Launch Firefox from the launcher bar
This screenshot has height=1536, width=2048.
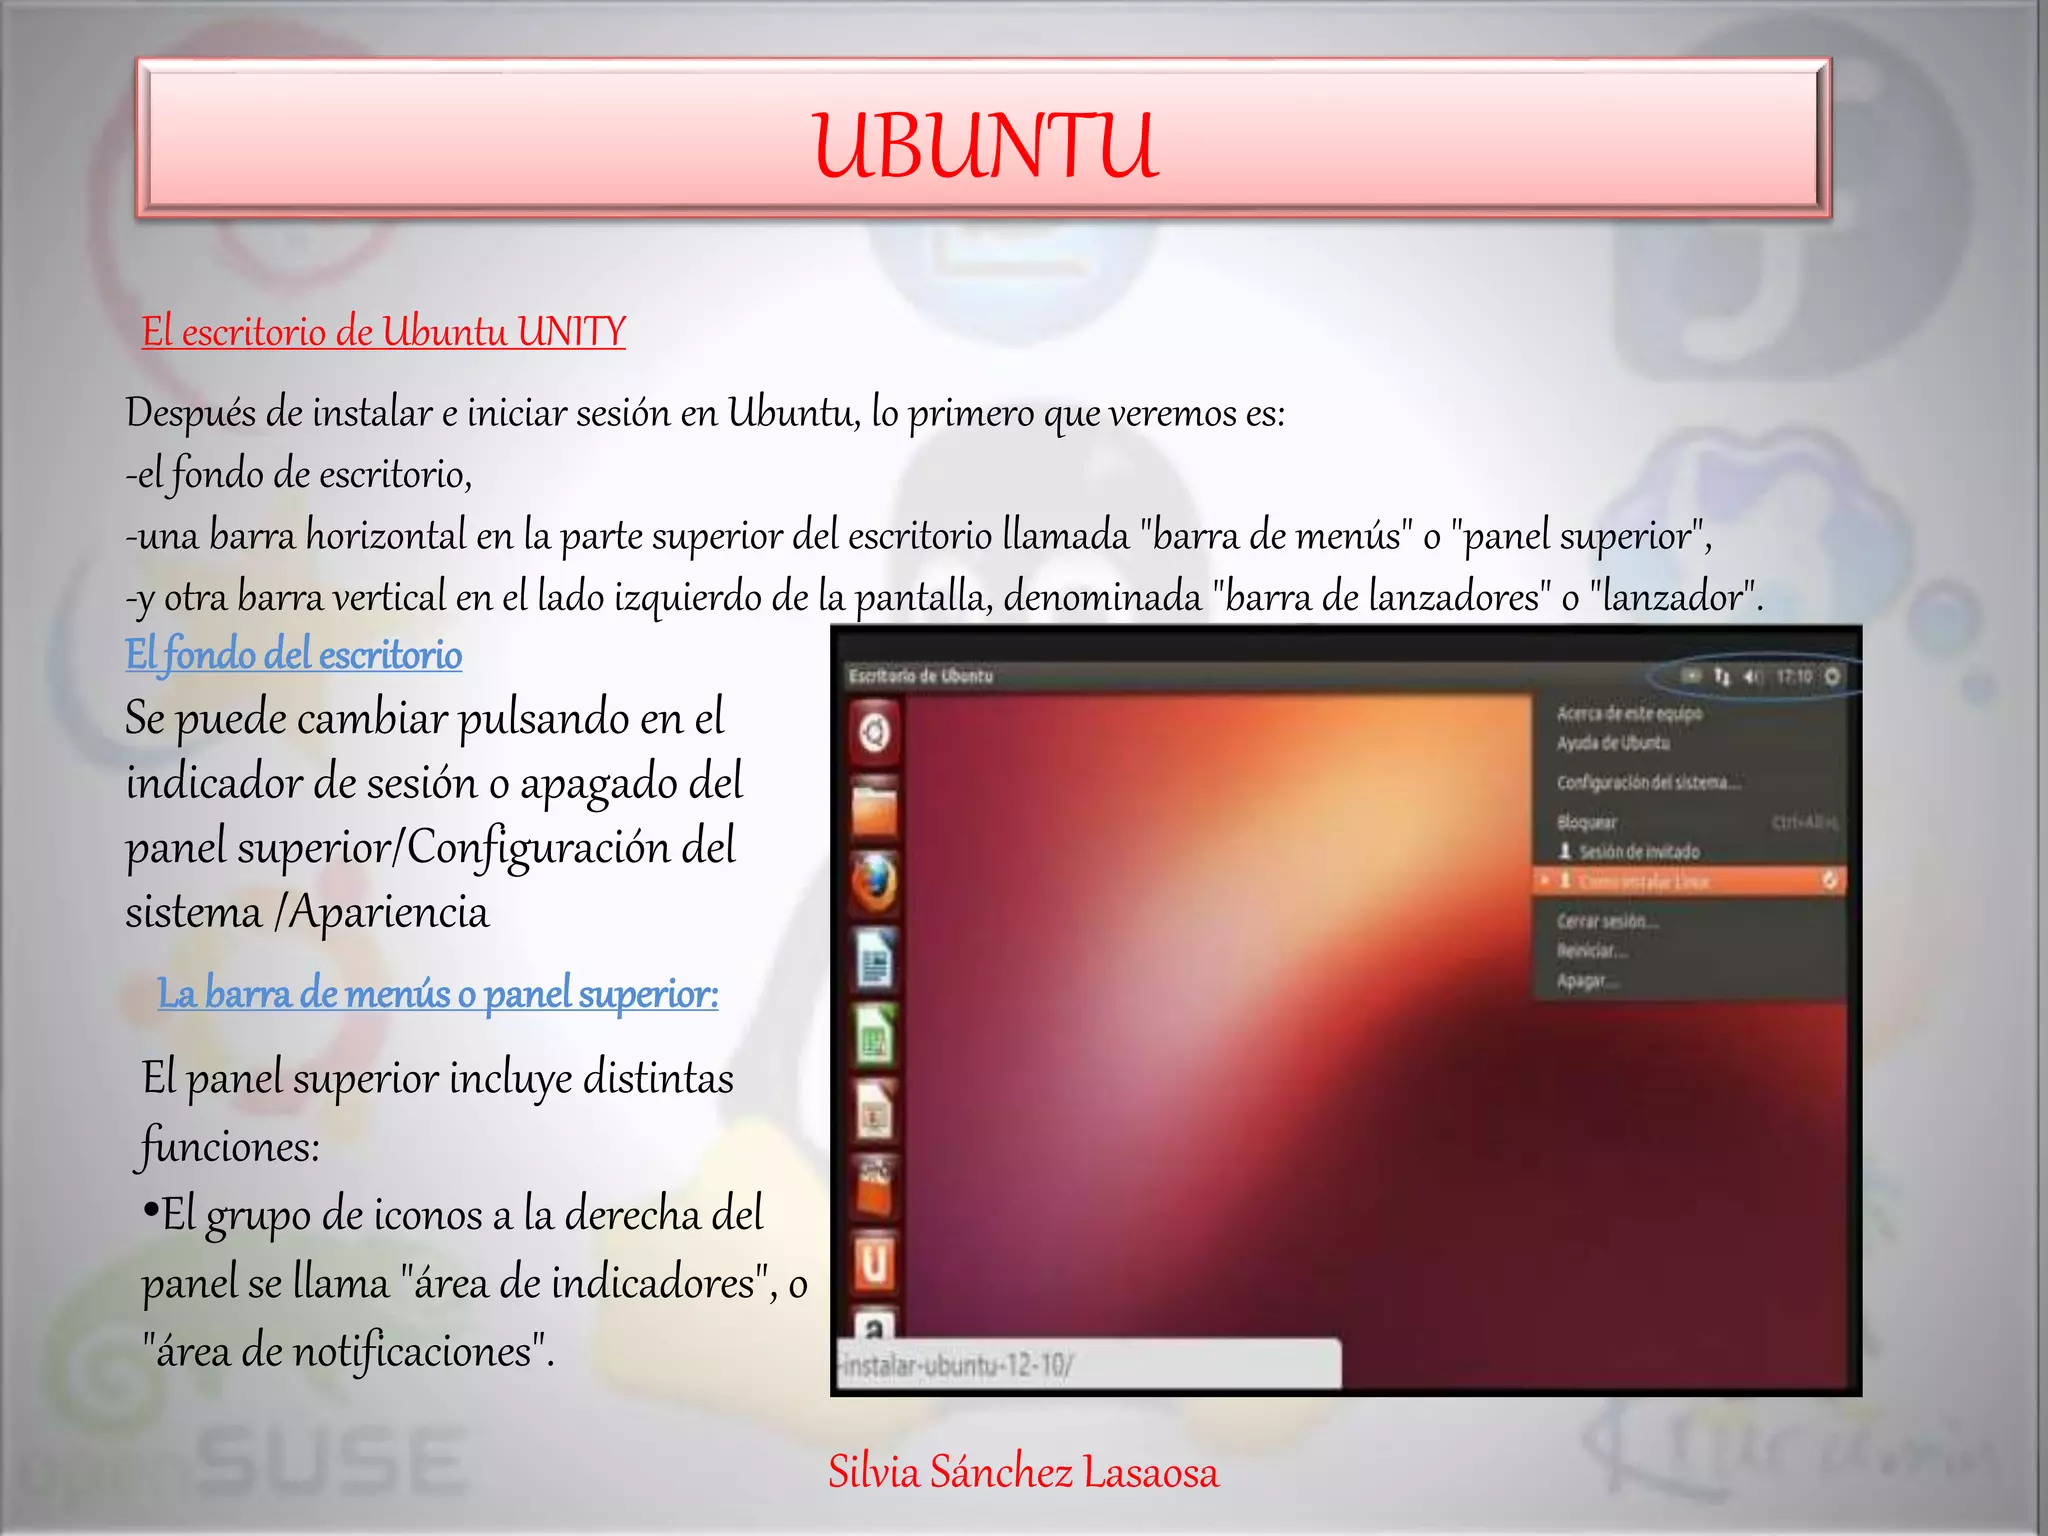click(874, 884)
